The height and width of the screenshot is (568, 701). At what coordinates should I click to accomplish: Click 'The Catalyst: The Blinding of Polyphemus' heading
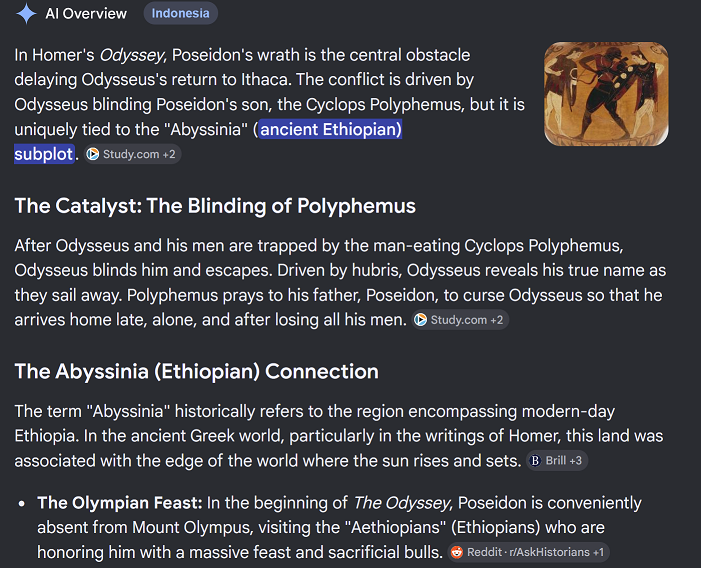215,206
